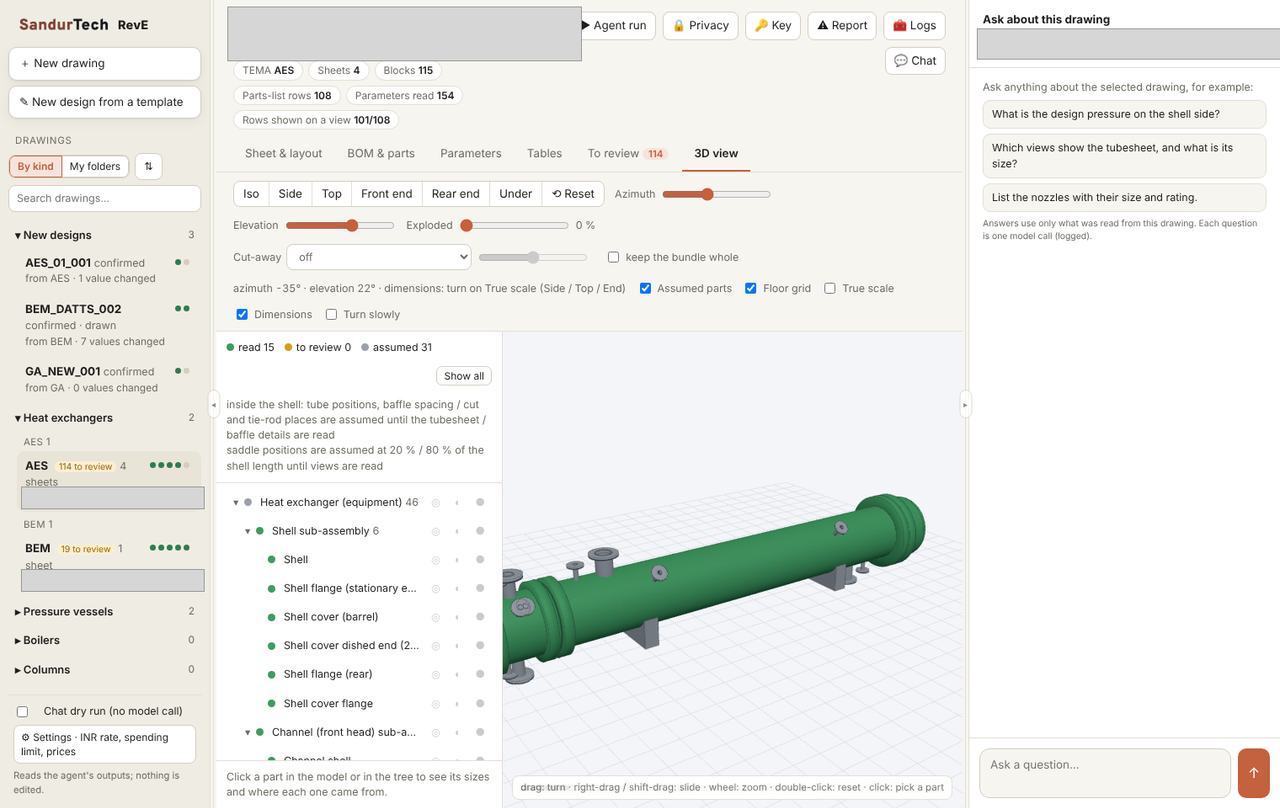Switch to the BOM & parts tab
1280x808 pixels.
point(381,153)
